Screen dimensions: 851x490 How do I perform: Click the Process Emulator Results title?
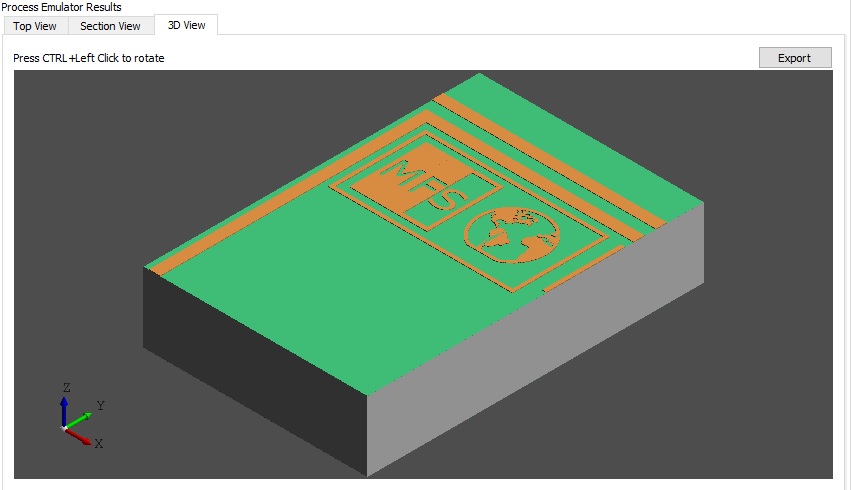[61, 7]
